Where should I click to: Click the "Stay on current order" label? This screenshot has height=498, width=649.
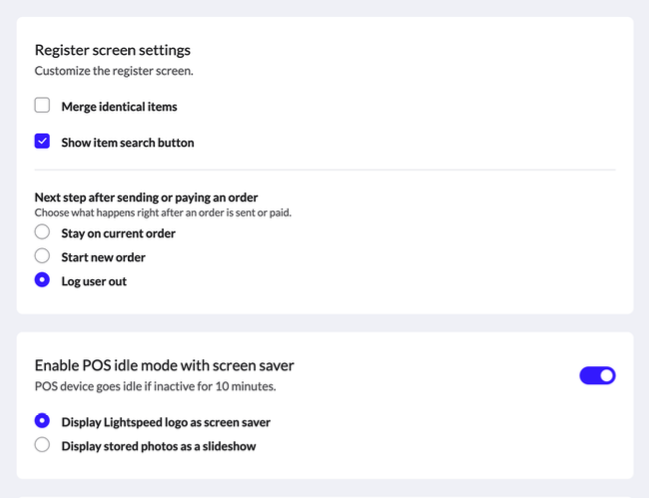click(118, 233)
